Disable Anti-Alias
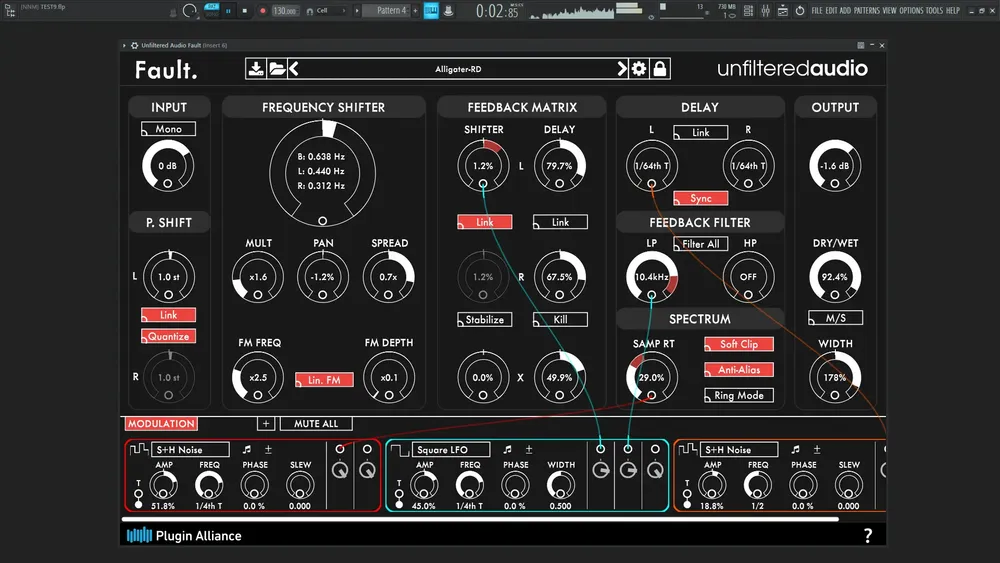This screenshot has height=563, width=1000. (x=739, y=370)
